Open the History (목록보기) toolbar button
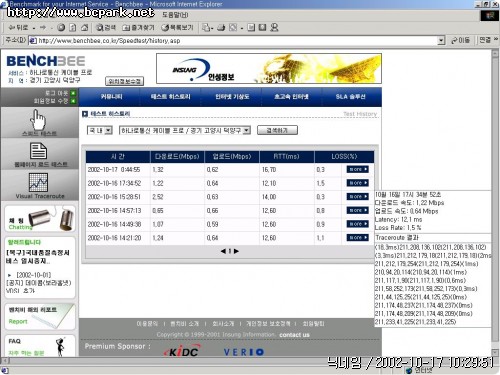500x375 pixels. 177,28
